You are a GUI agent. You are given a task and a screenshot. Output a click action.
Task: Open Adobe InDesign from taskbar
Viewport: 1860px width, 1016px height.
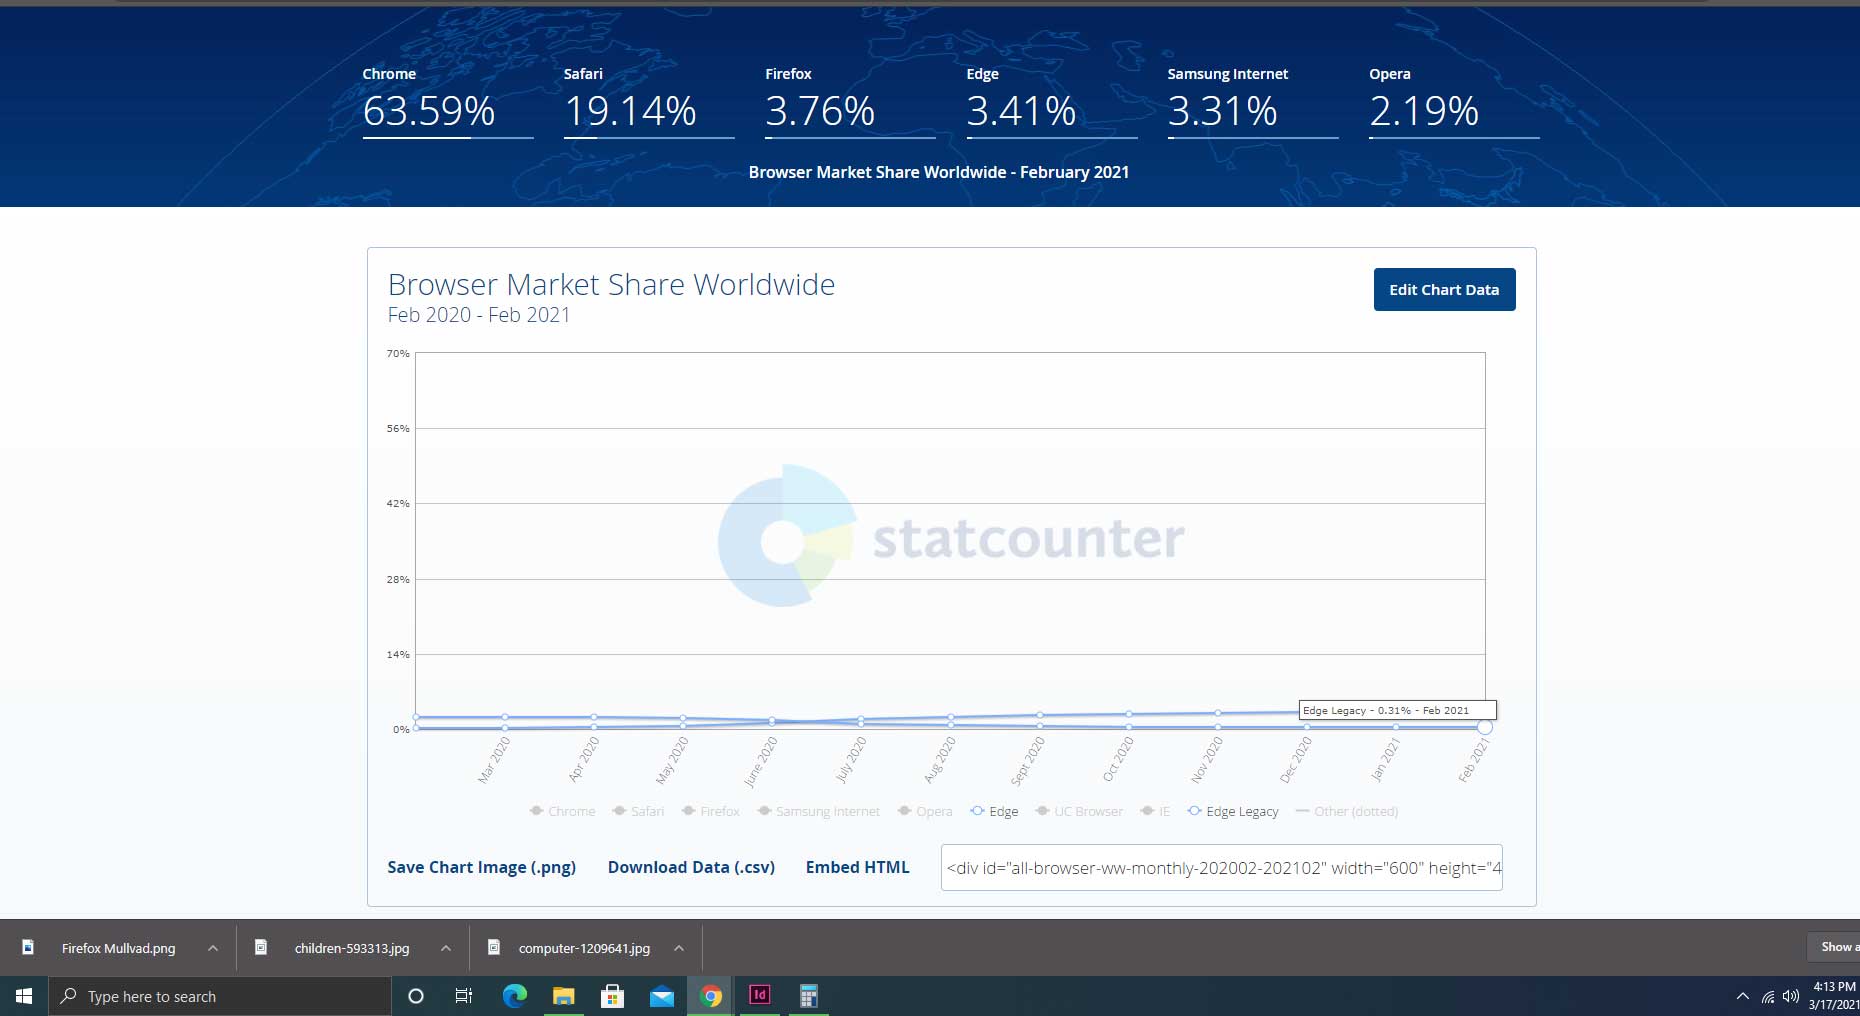[760, 996]
